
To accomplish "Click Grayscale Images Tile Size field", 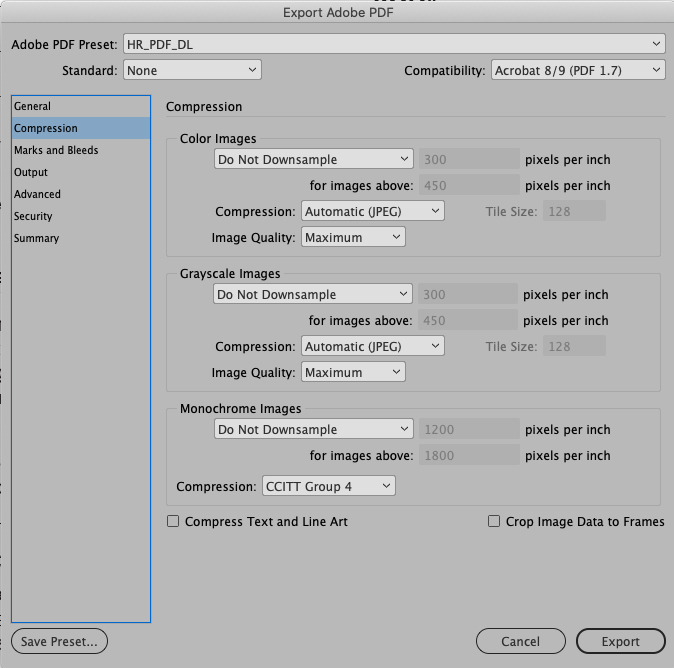I will coord(574,346).
